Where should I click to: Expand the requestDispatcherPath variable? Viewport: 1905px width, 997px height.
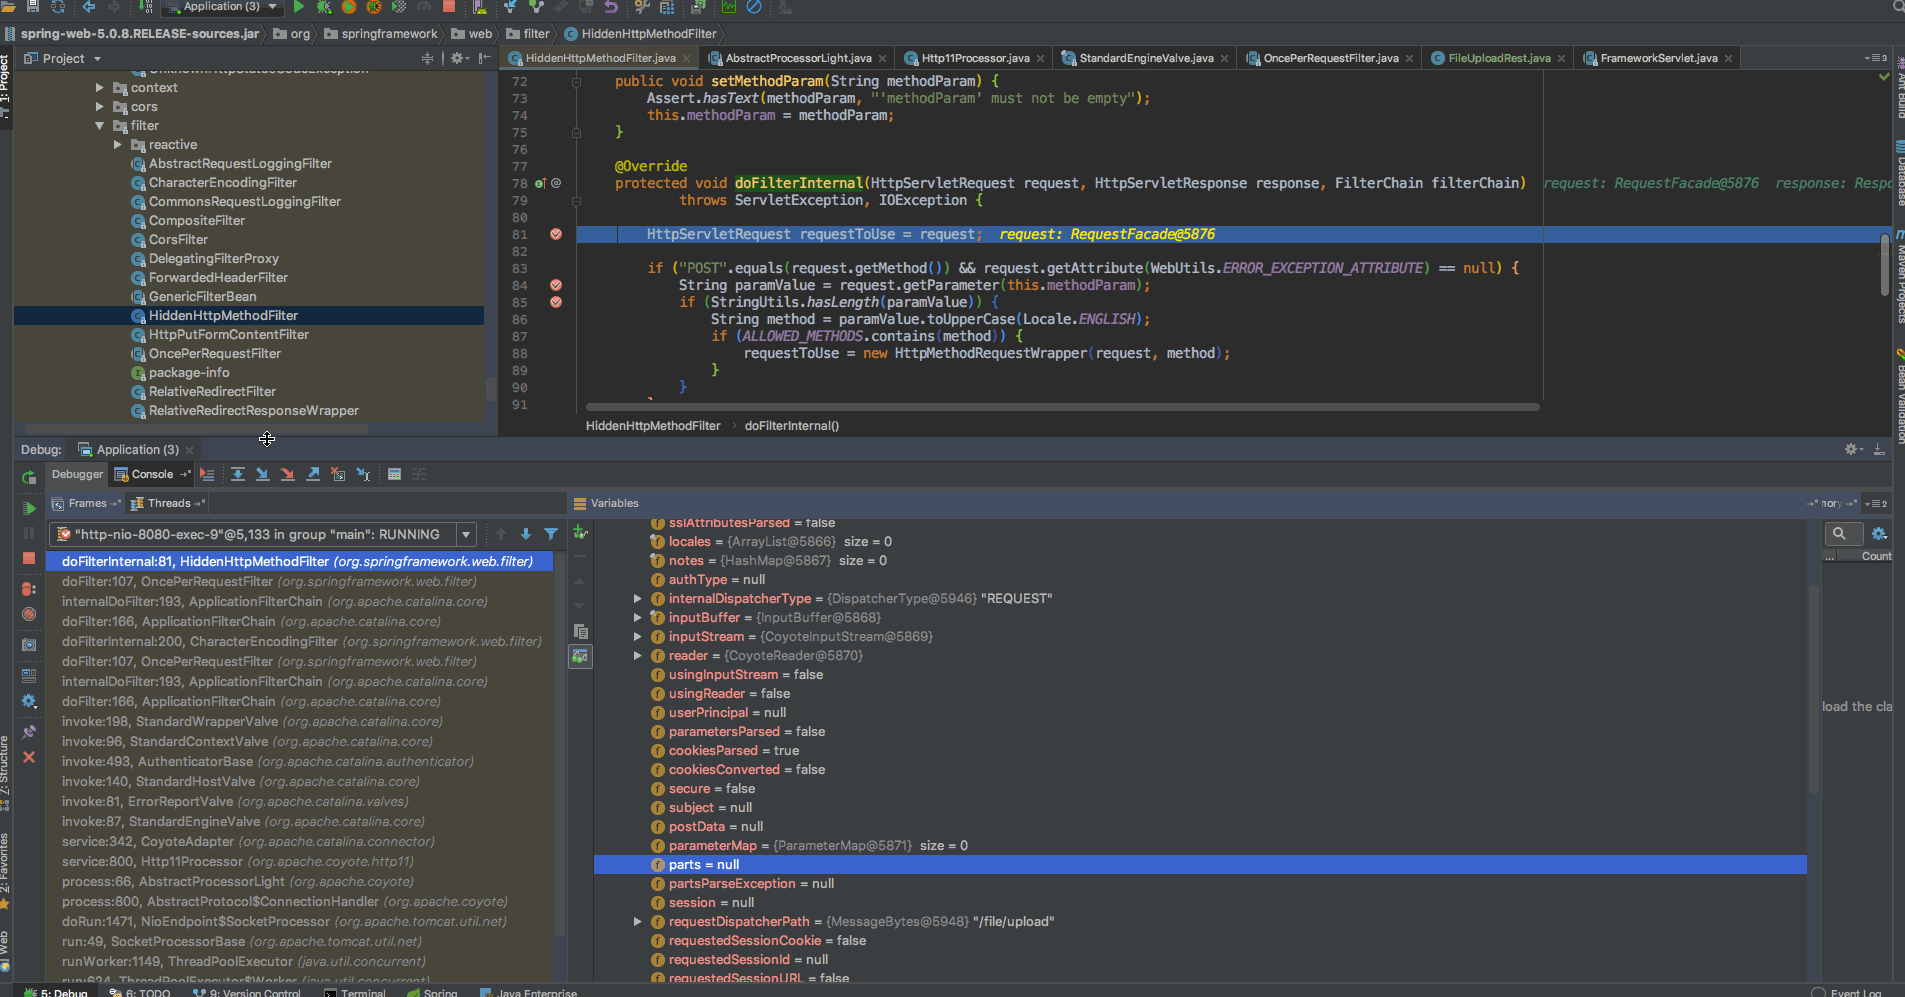637,922
